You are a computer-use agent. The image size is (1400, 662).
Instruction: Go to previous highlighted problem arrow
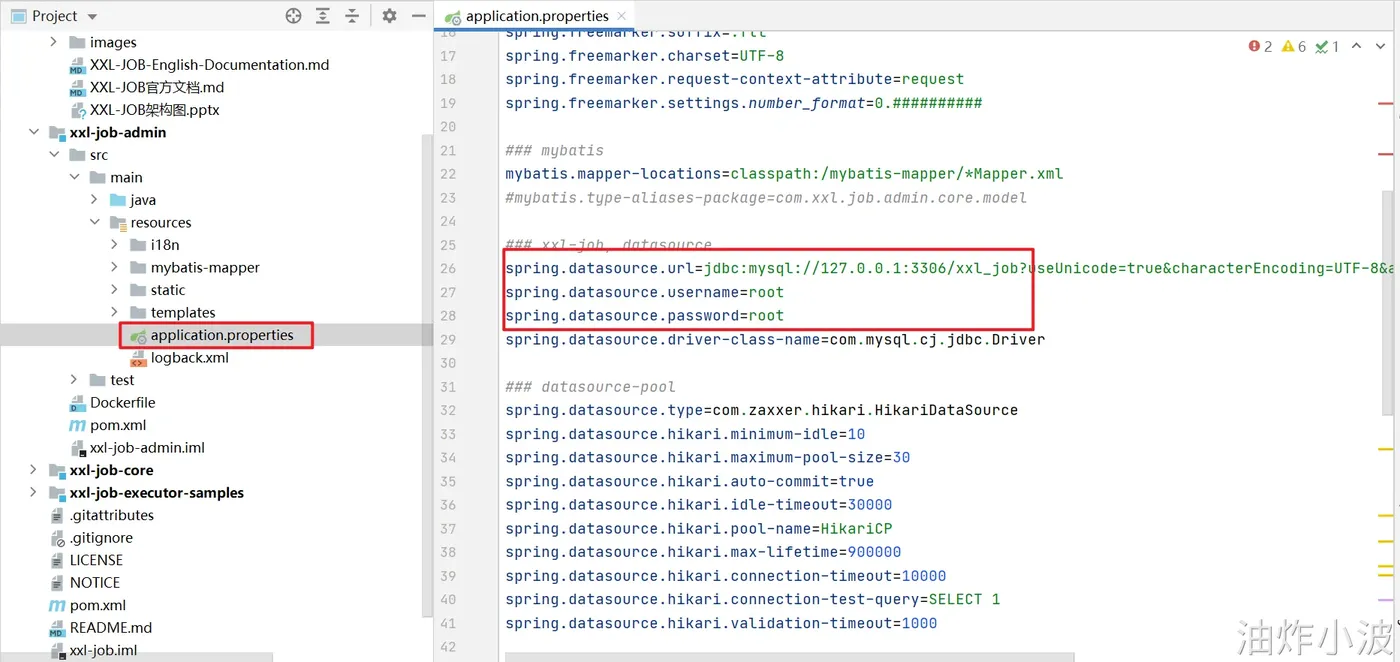[x=1357, y=46]
